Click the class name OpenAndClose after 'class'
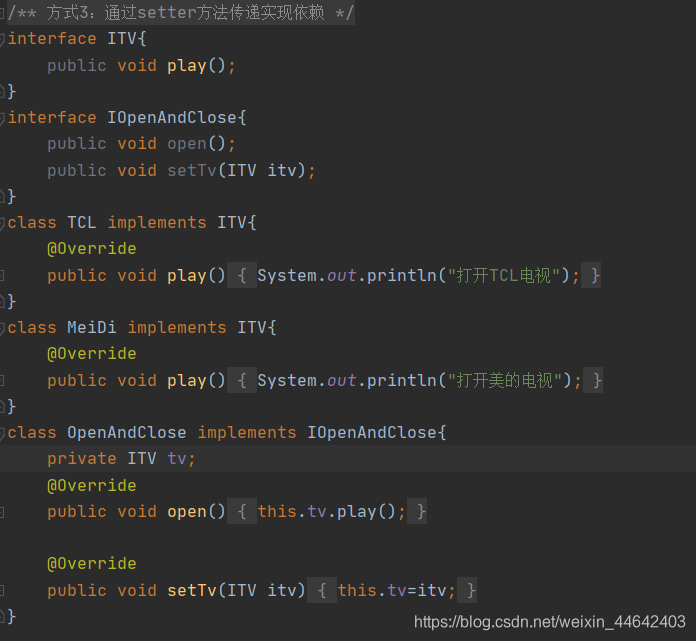The image size is (696, 641). click(x=127, y=432)
